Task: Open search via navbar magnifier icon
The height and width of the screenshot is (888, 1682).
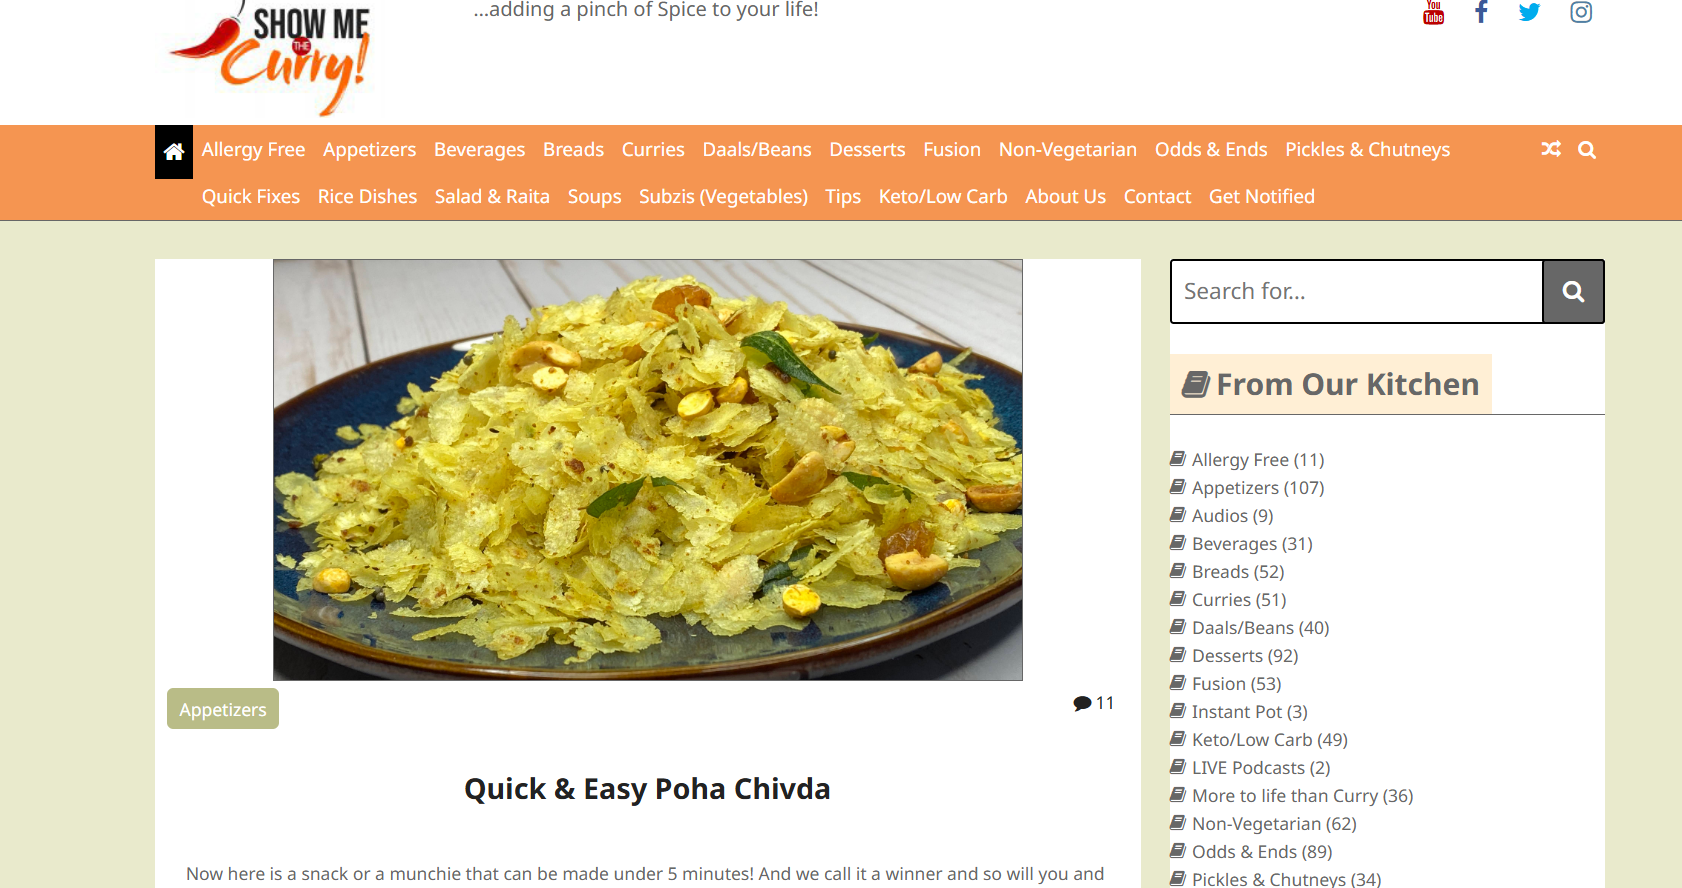Action: coord(1587,150)
